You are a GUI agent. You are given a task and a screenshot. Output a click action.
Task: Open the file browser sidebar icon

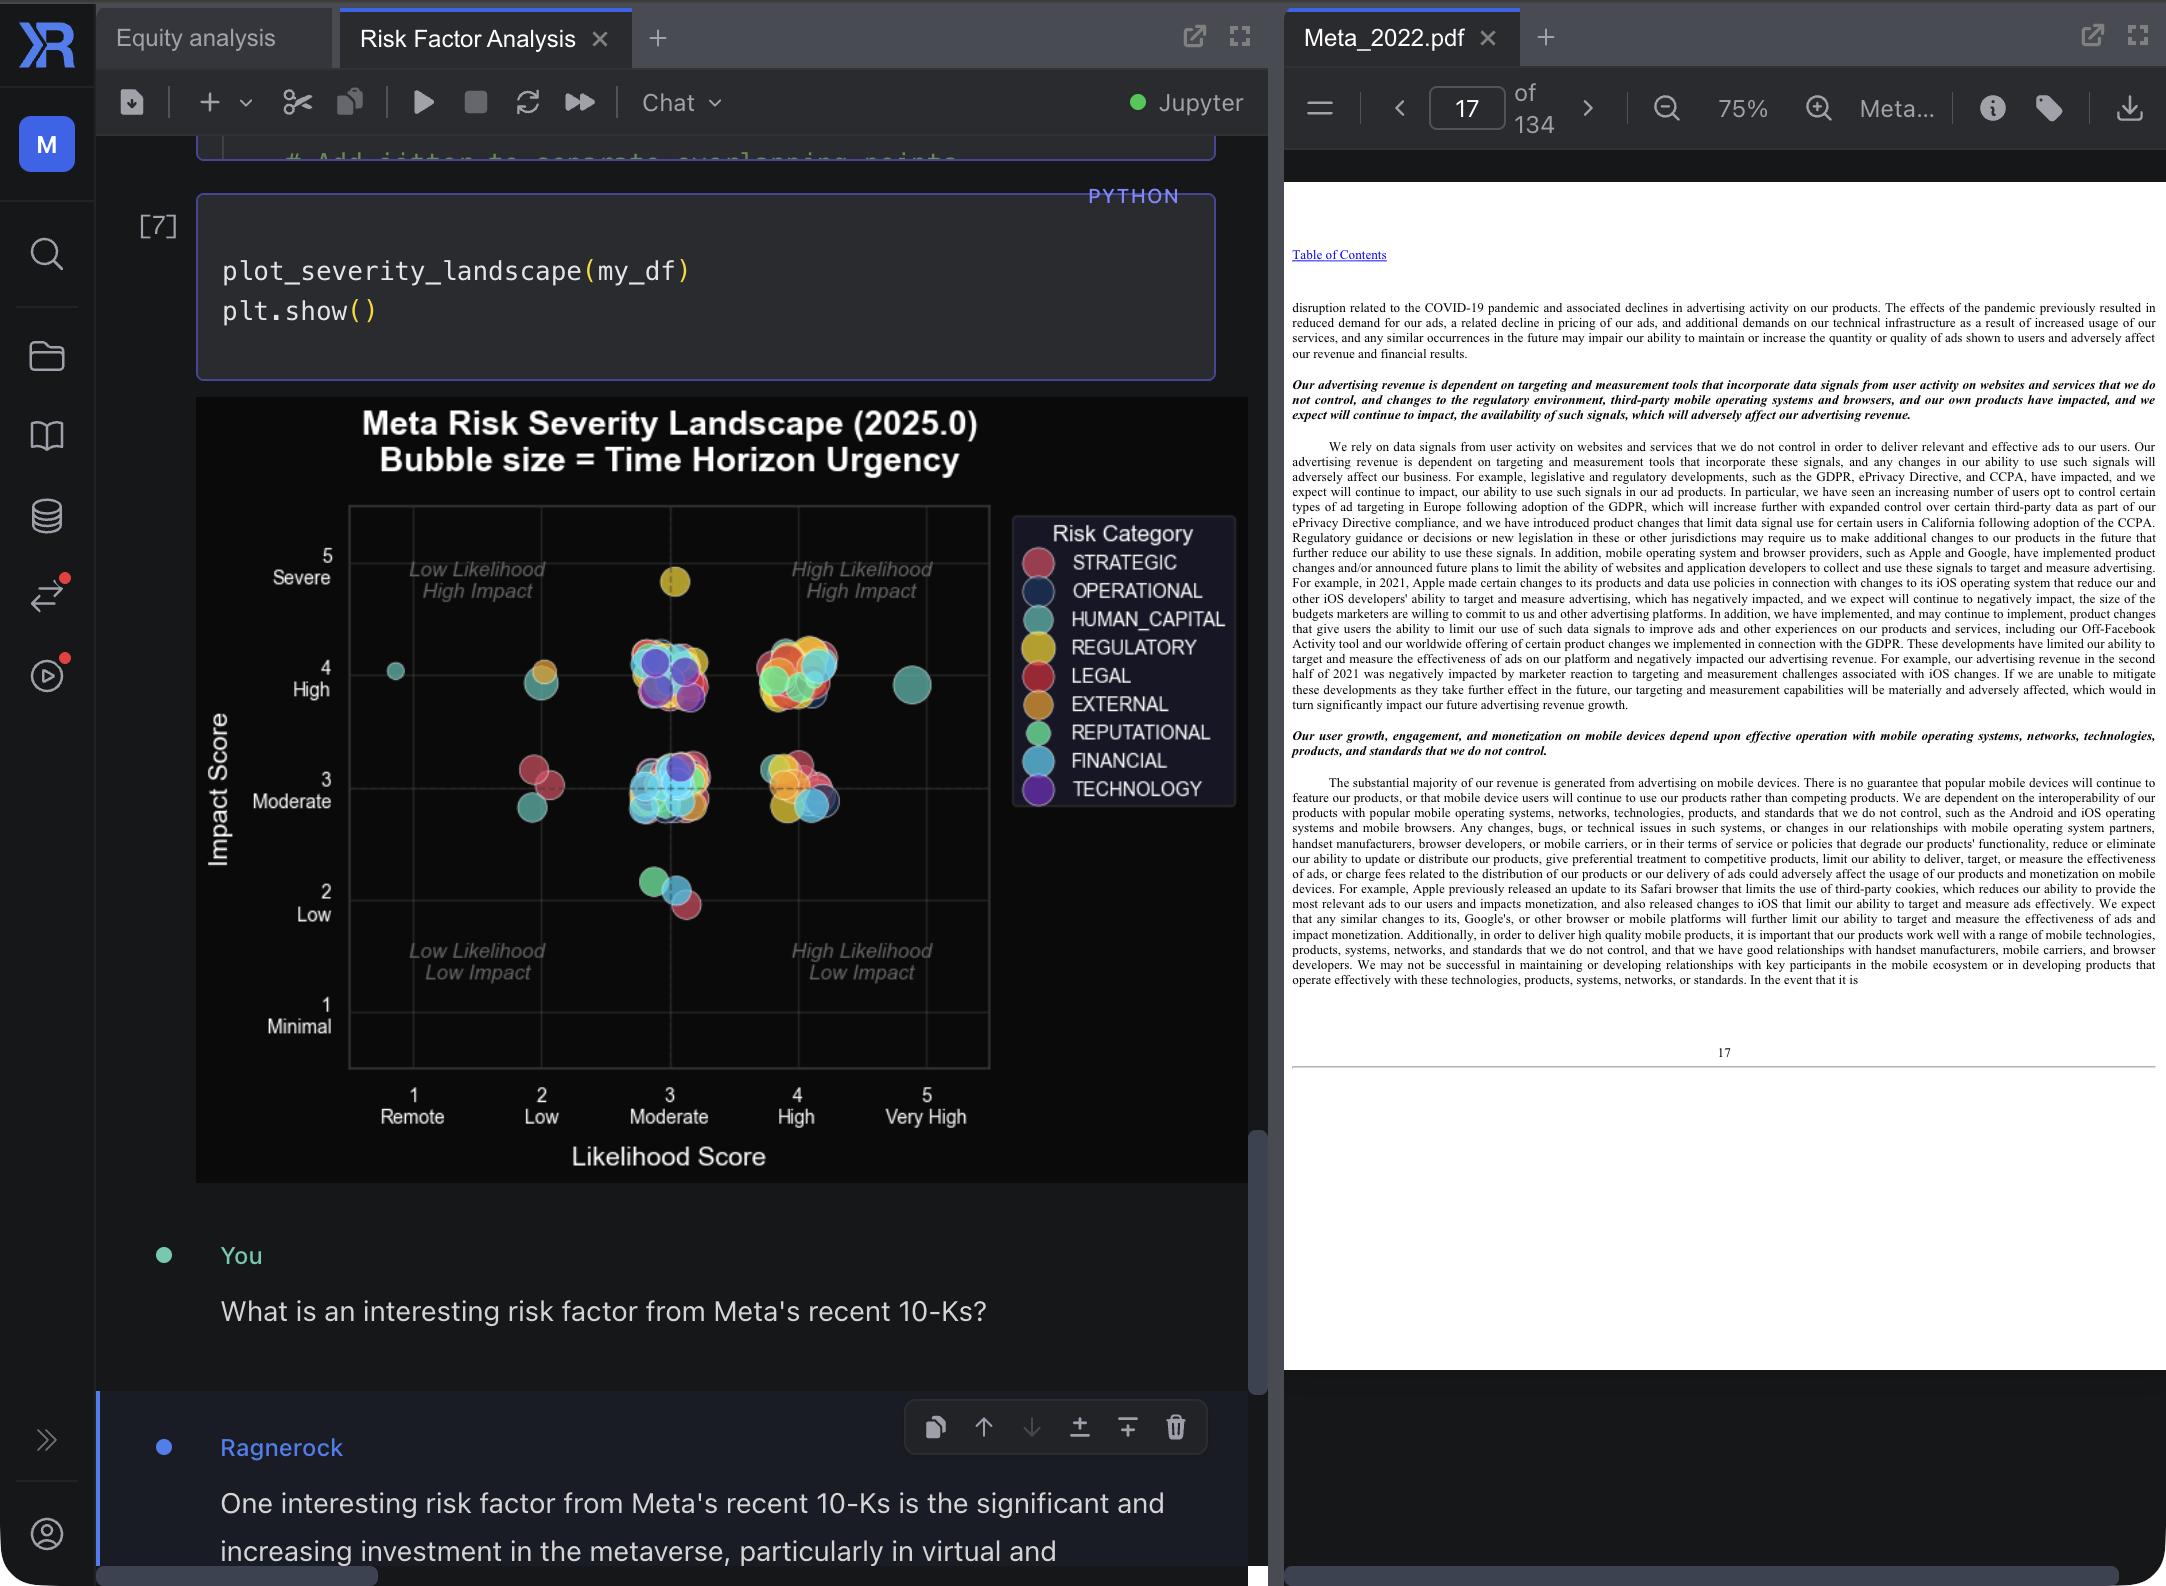coord(46,355)
